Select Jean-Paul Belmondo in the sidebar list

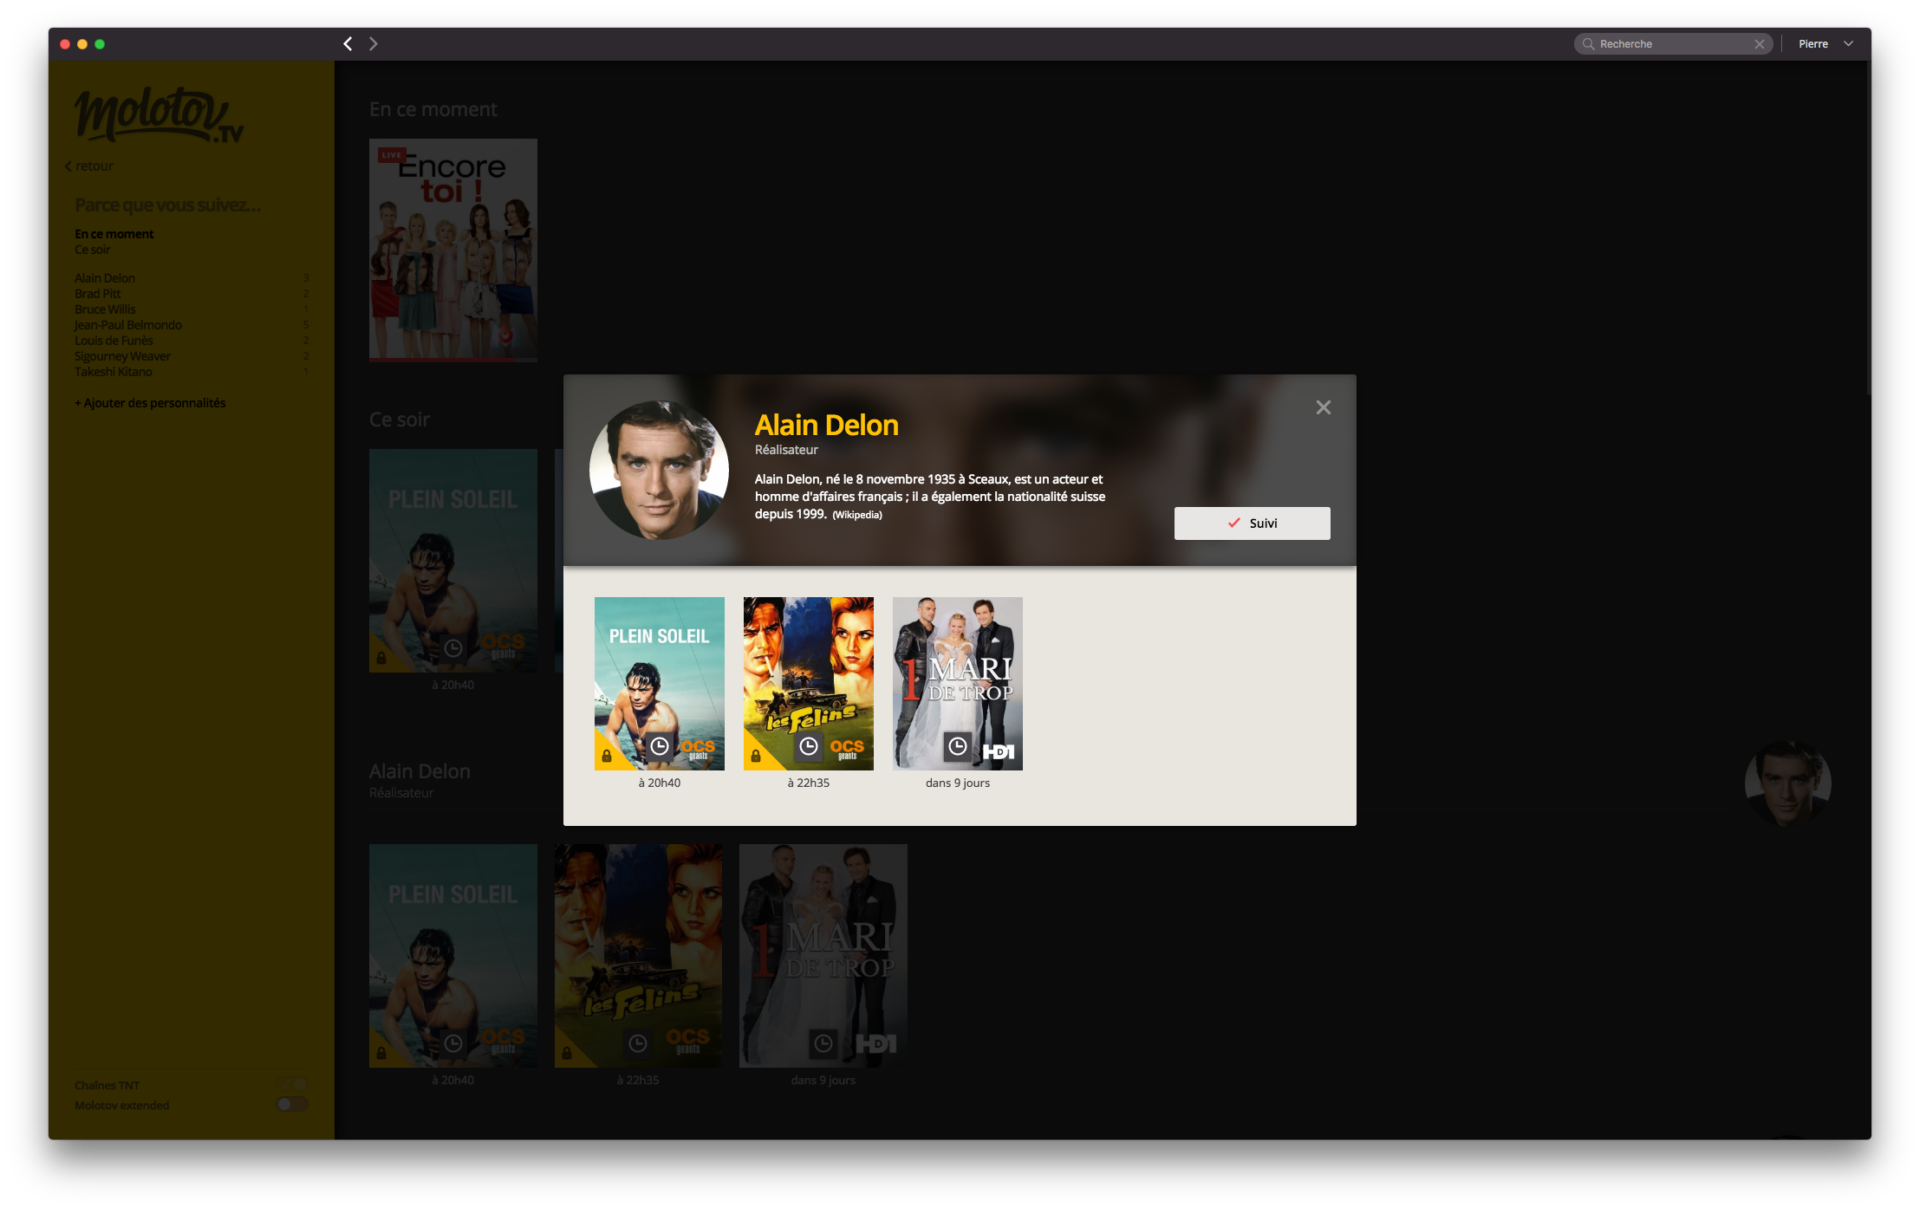[x=128, y=325]
